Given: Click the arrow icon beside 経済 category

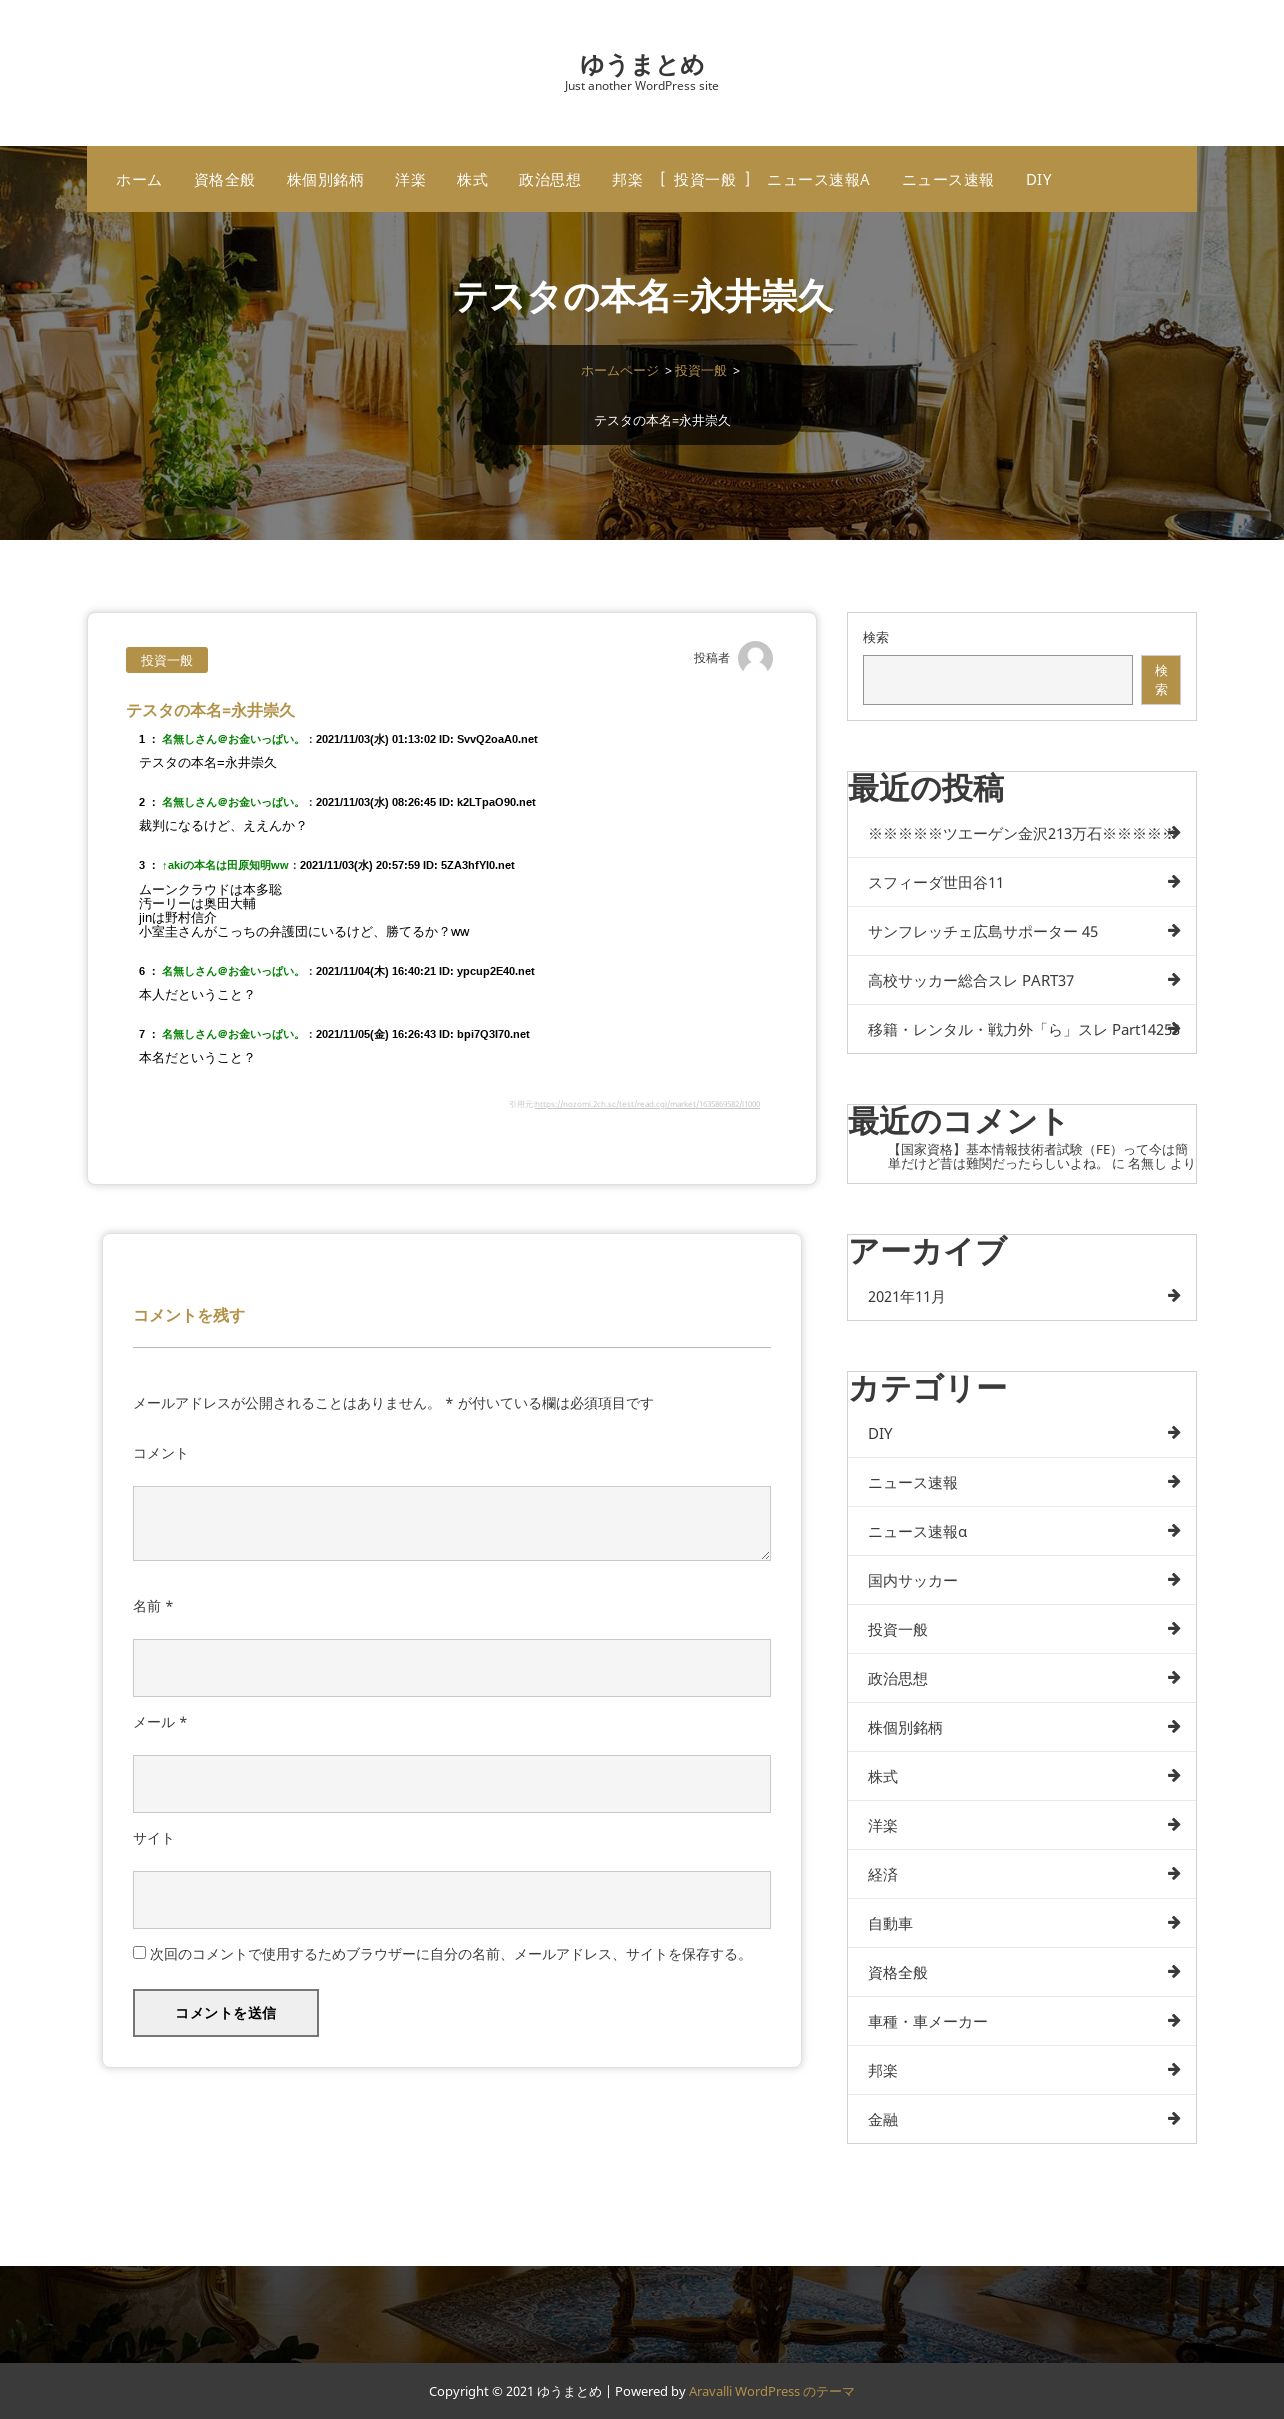Looking at the screenshot, I should (1174, 1873).
